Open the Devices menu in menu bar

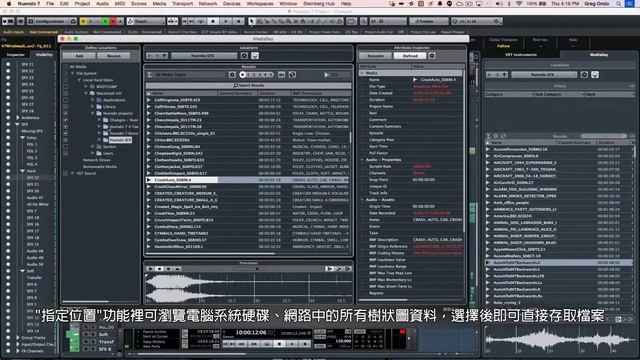tap(231, 4)
